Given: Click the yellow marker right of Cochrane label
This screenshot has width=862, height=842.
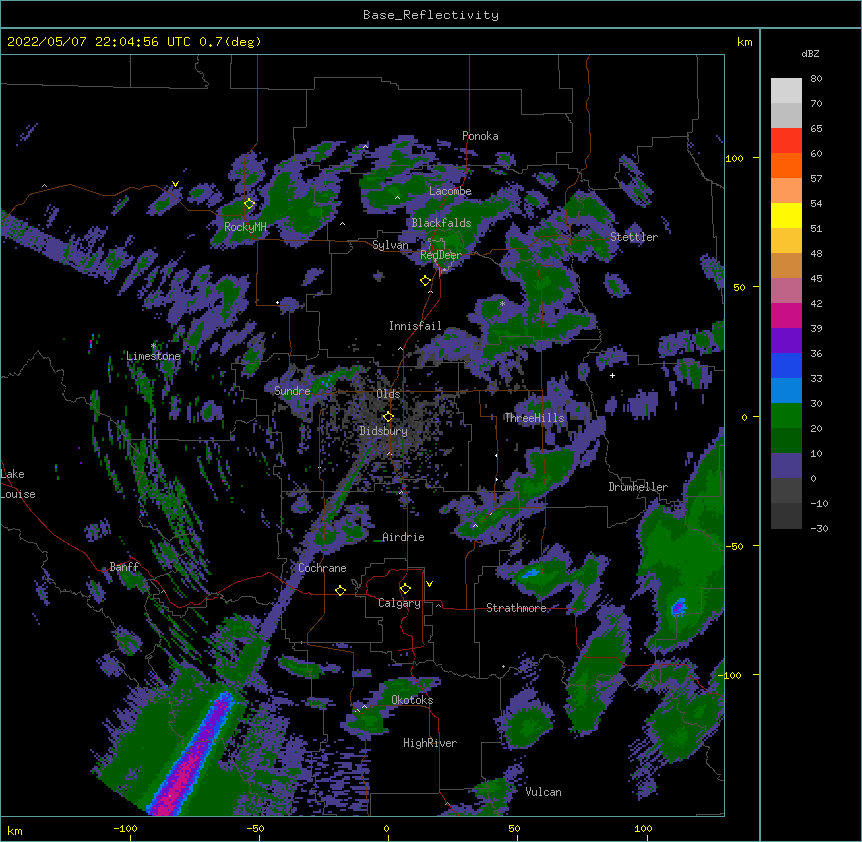Looking at the screenshot, I should pyautogui.click(x=340, y=590).
